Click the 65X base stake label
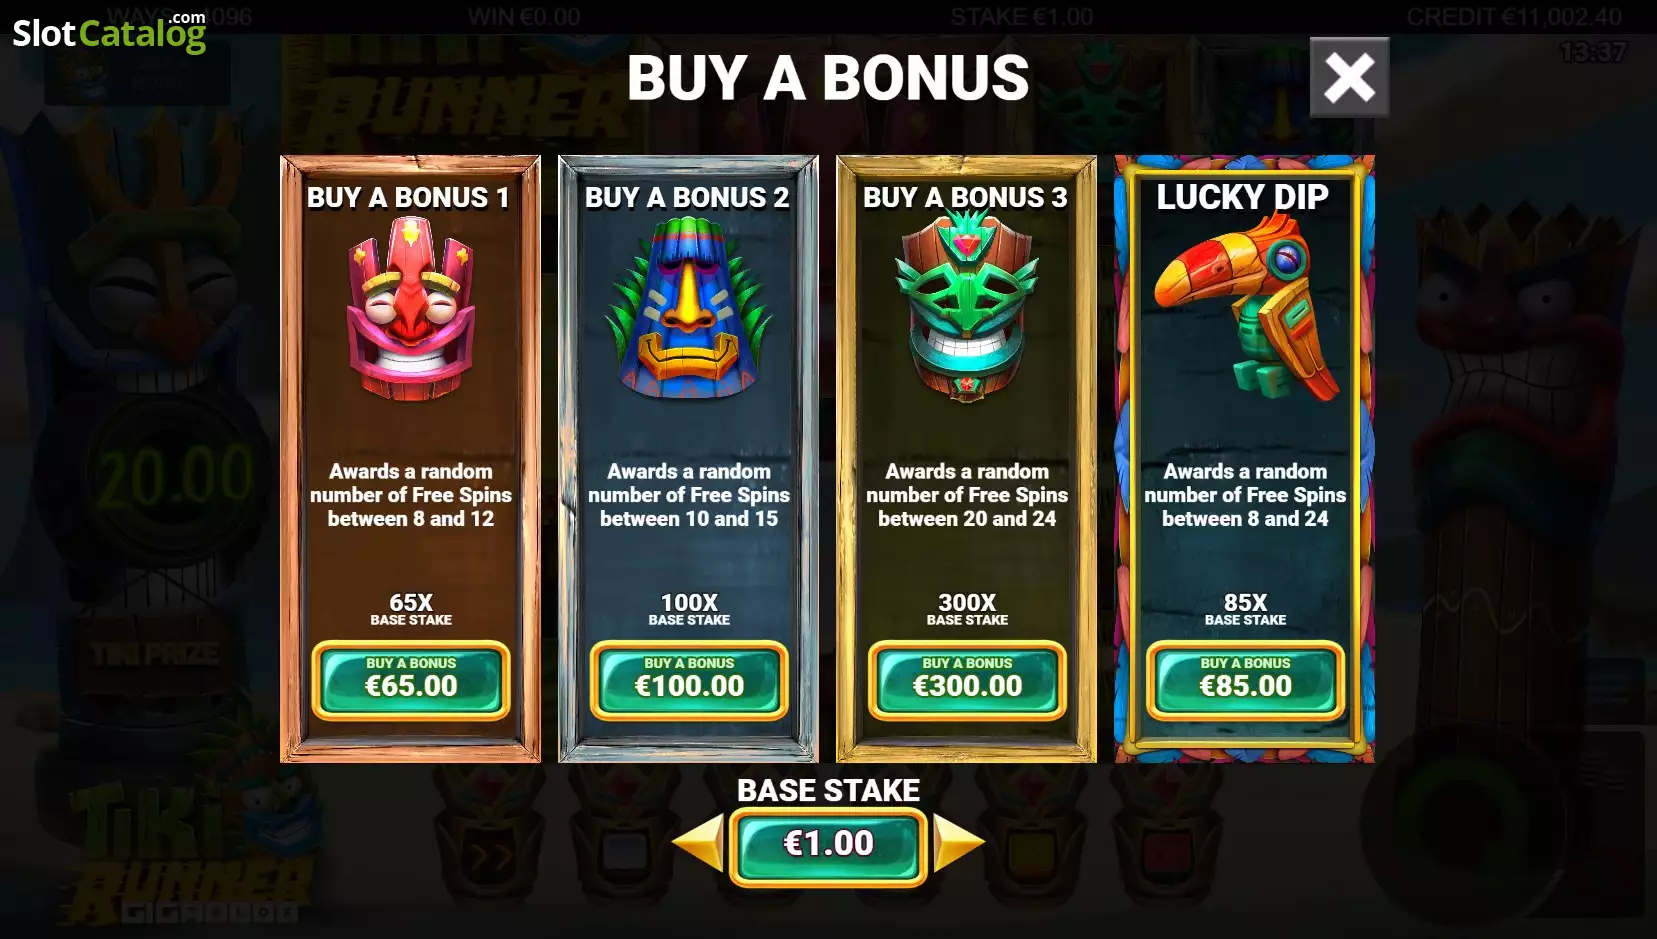The width and height of the screenshot is (1657, 939). tap(411, 609)
